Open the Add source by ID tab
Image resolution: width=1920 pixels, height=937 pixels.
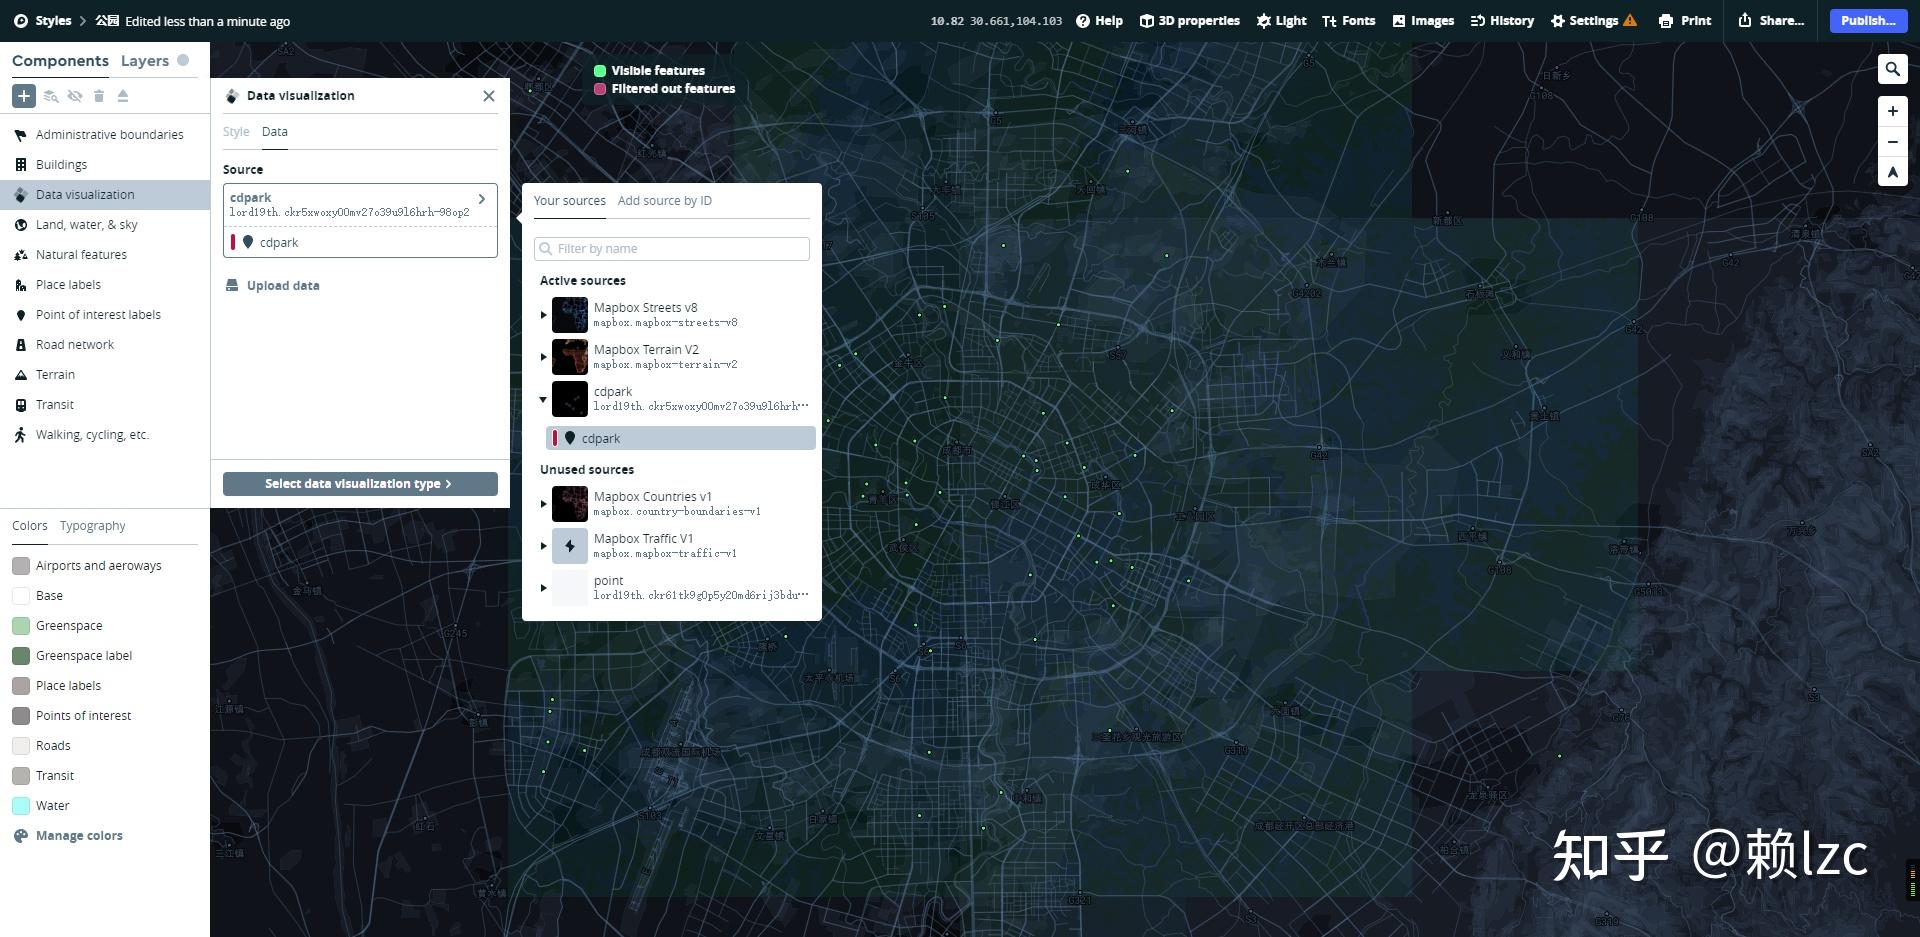[x=664, y=200]
